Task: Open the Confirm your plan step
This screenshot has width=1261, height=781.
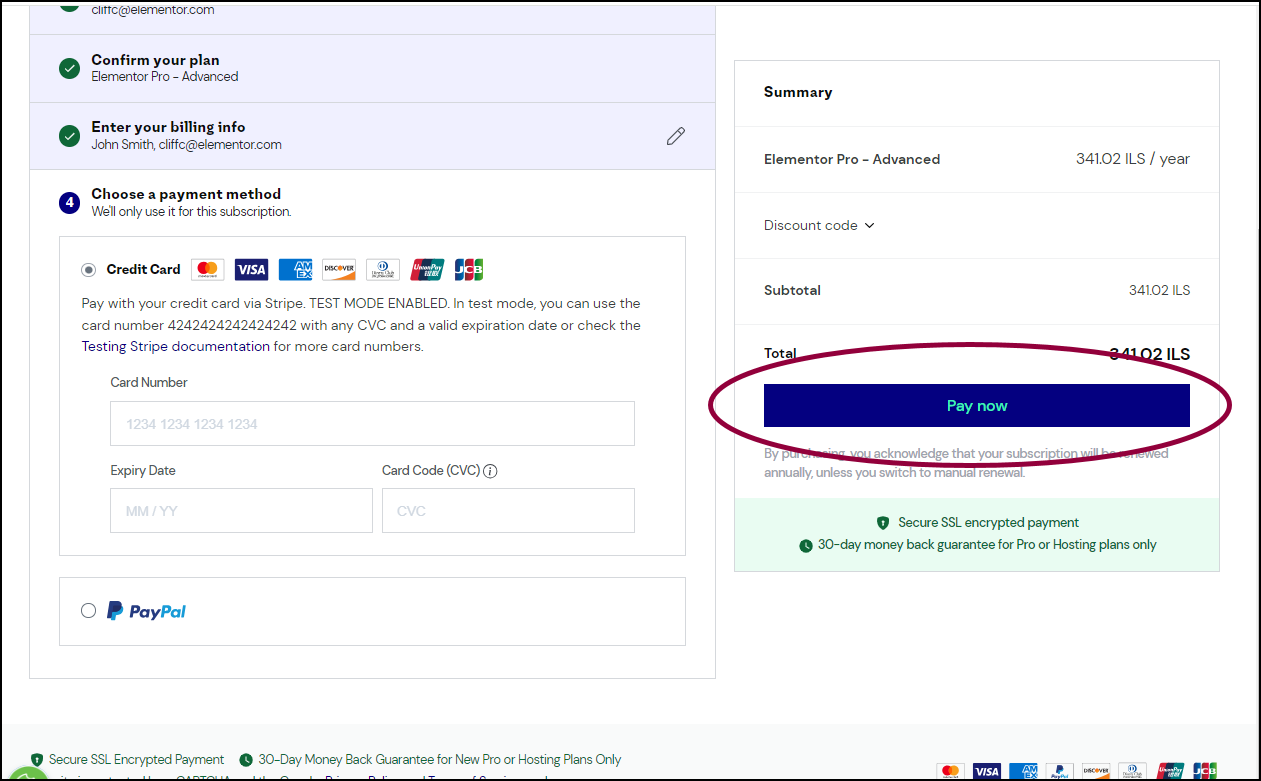Action: pyautogui.click(x=372, y=68)
